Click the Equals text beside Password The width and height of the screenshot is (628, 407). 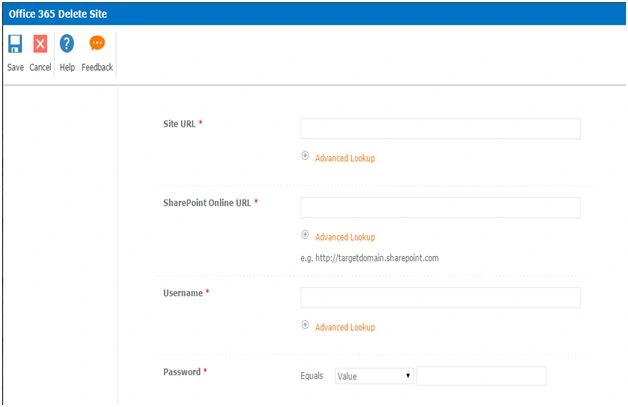pyautogui.click(x=312, y=376)
